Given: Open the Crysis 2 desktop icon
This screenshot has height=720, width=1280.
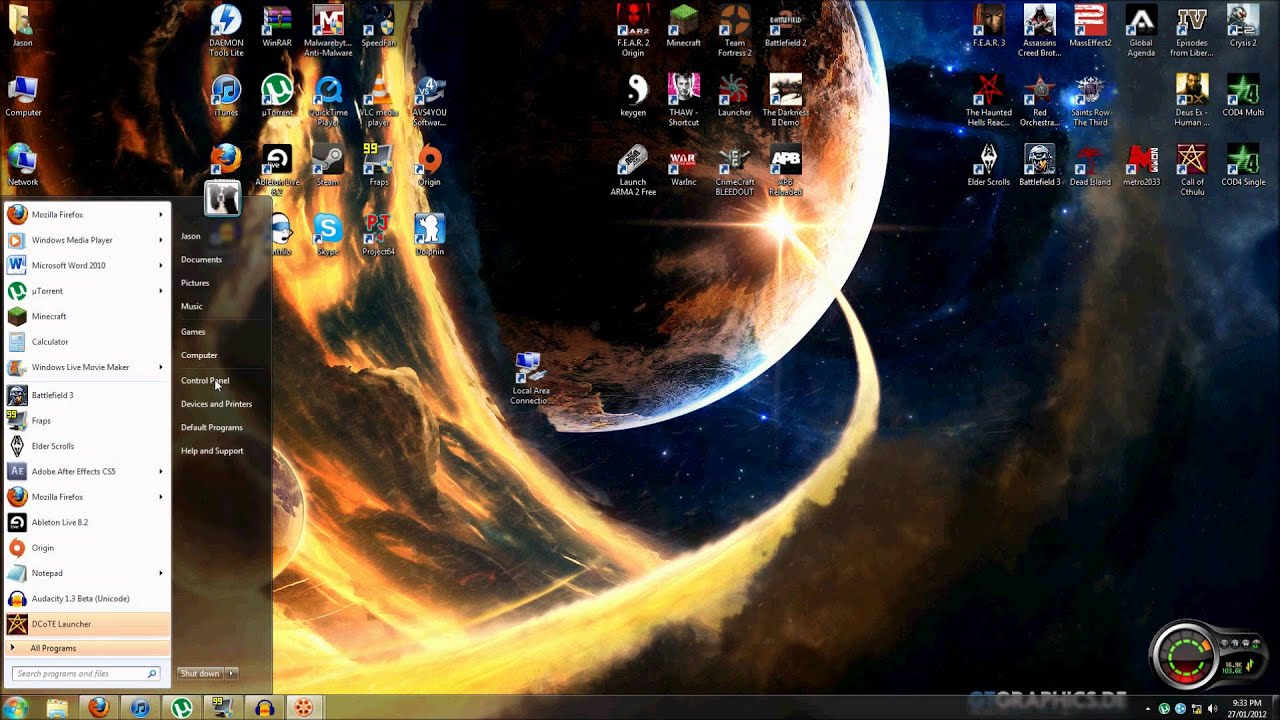Looking at the screenshot, I should (1243, 27).
